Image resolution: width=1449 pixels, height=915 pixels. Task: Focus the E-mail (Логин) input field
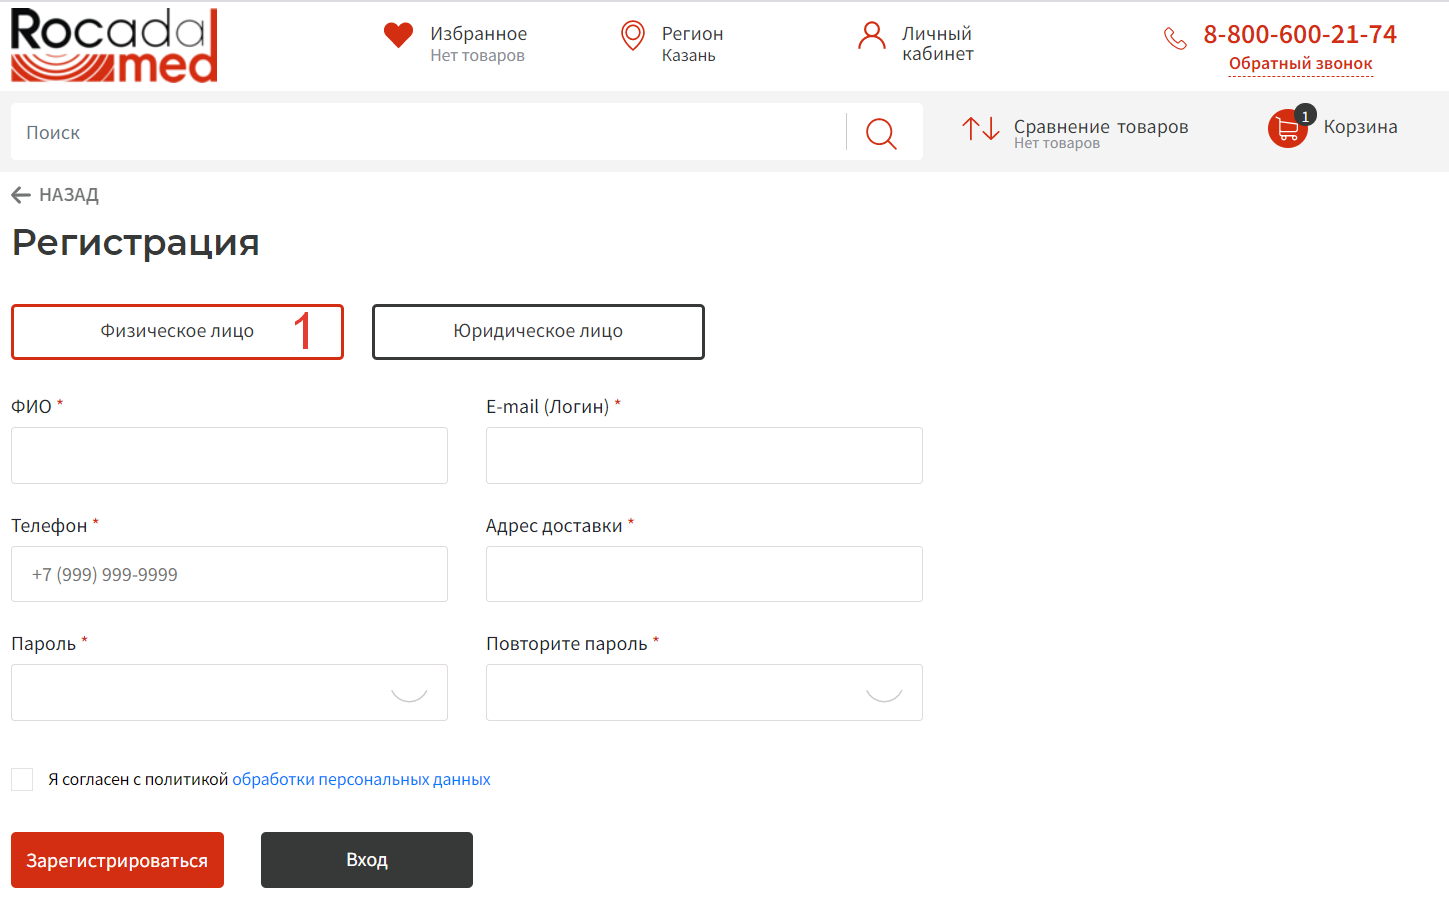(704, 456)
